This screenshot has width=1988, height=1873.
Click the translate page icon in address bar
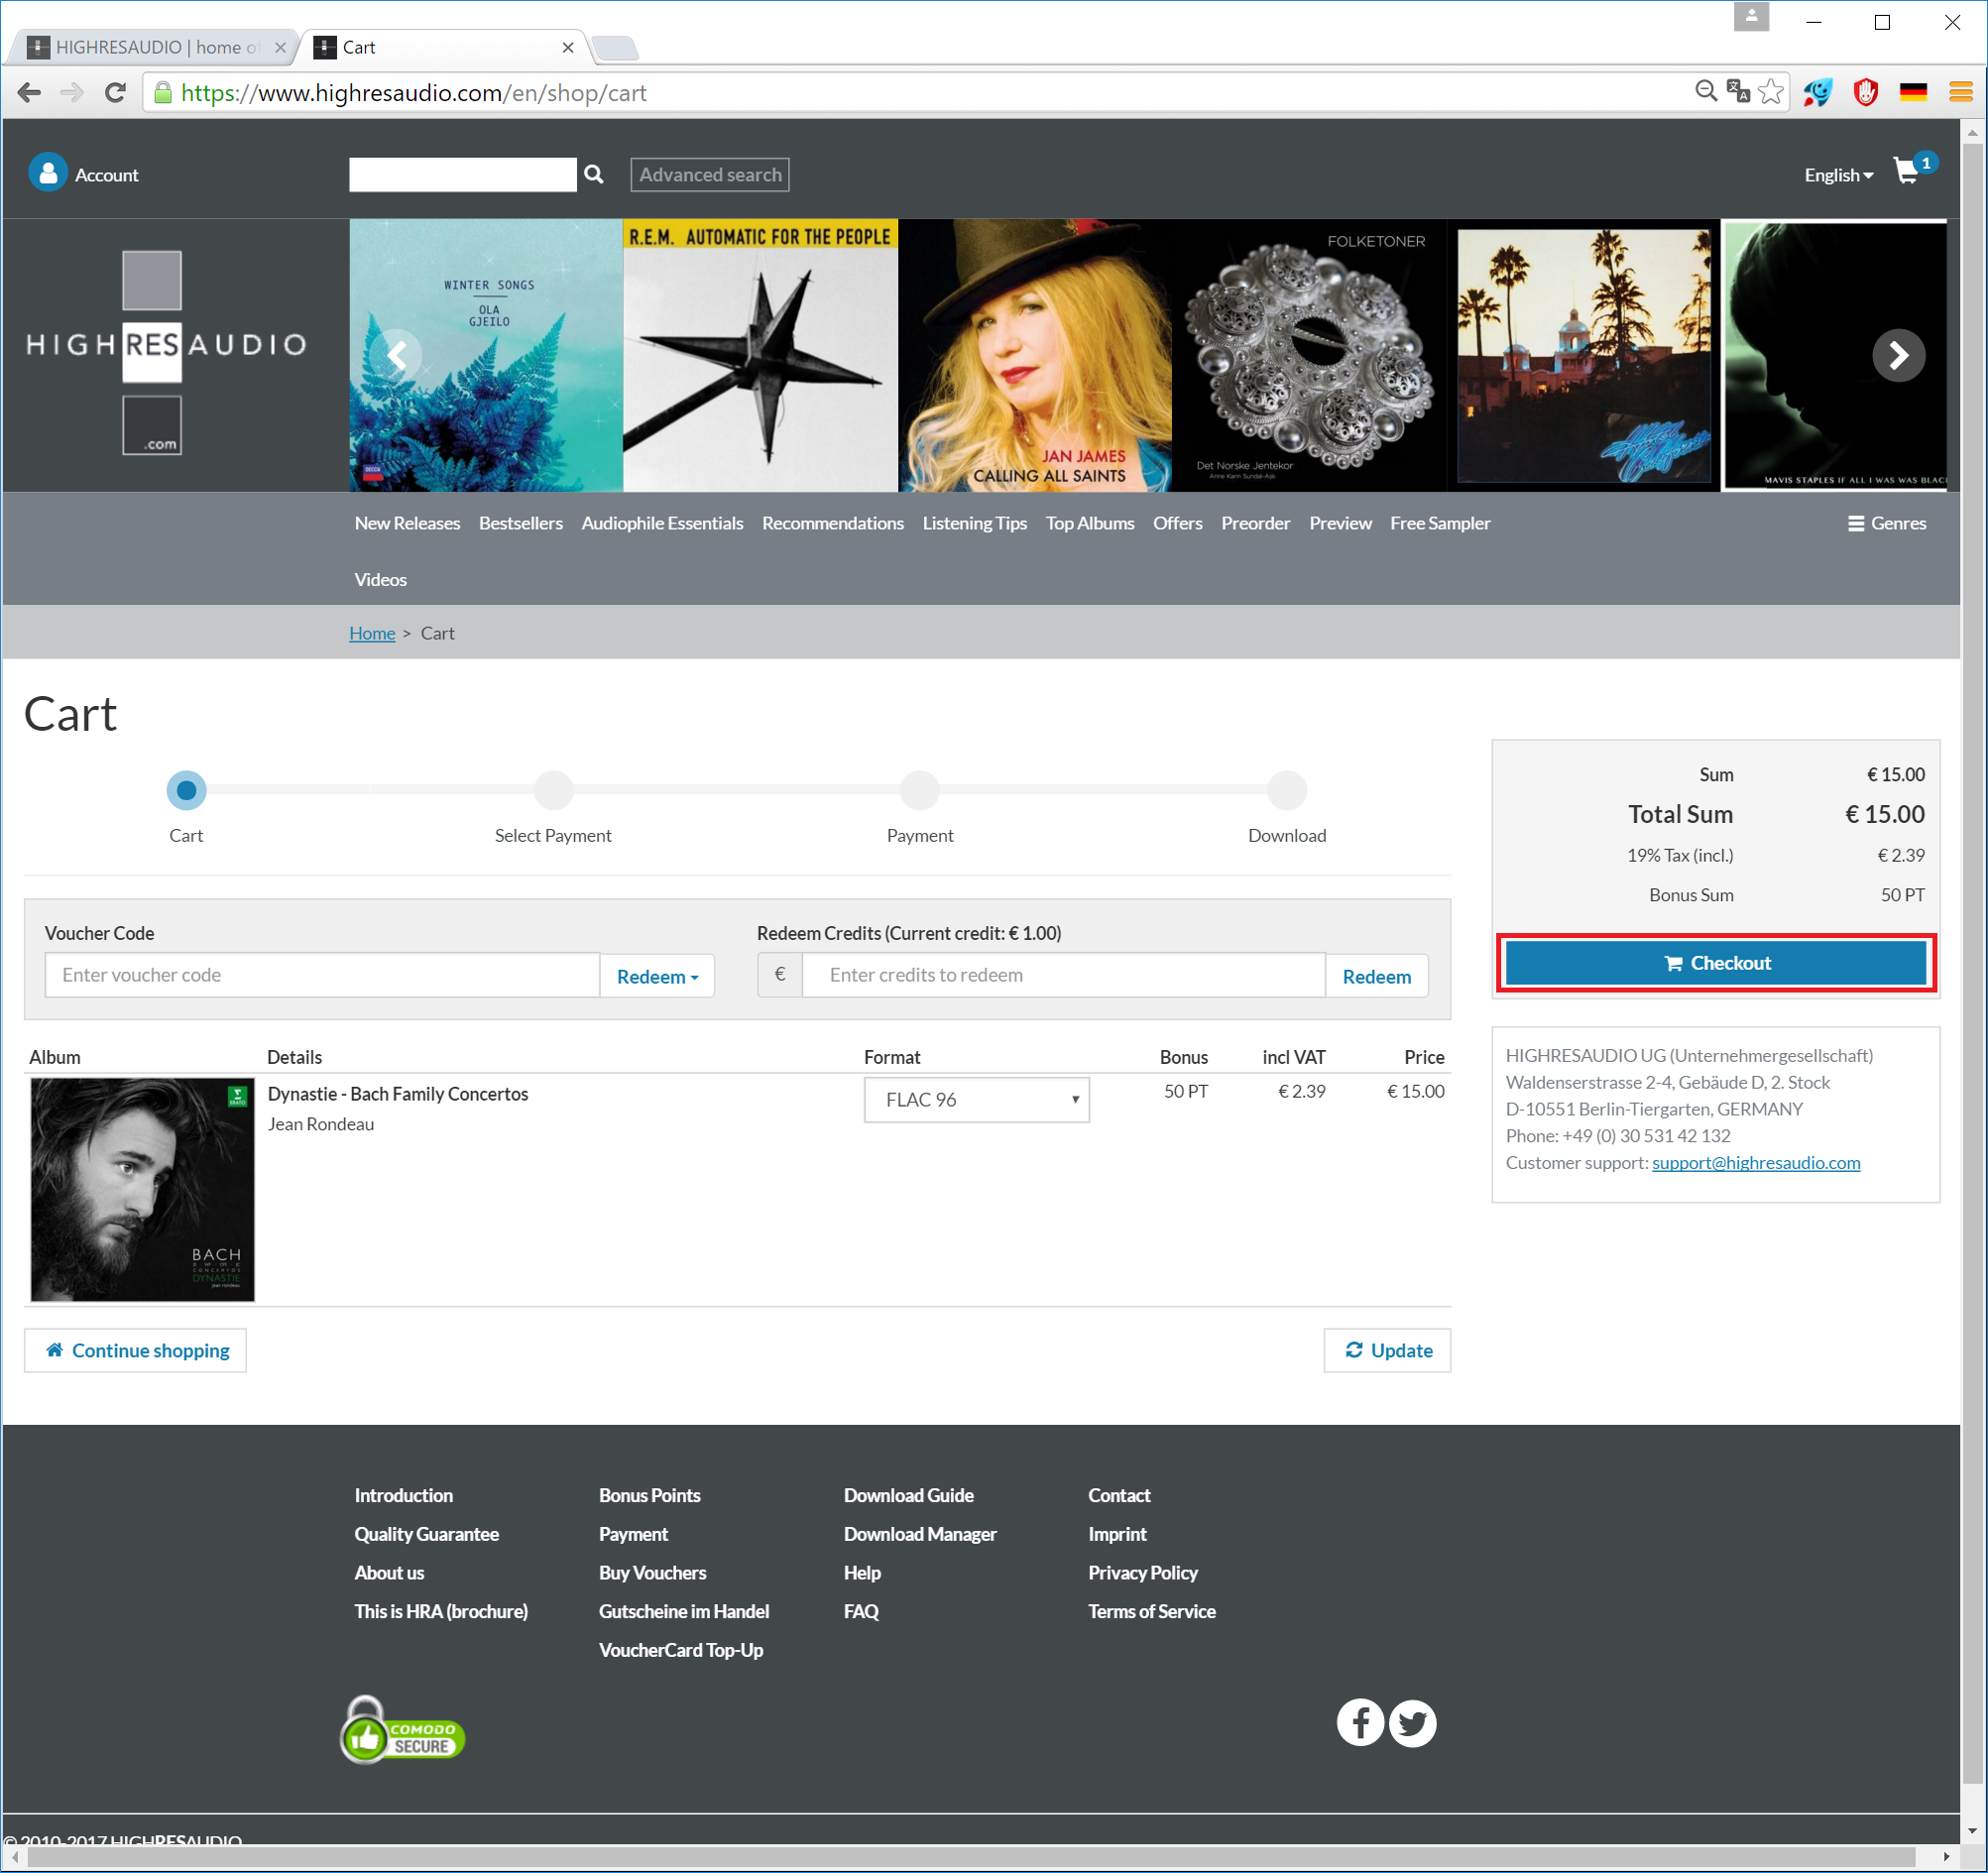1738,92
